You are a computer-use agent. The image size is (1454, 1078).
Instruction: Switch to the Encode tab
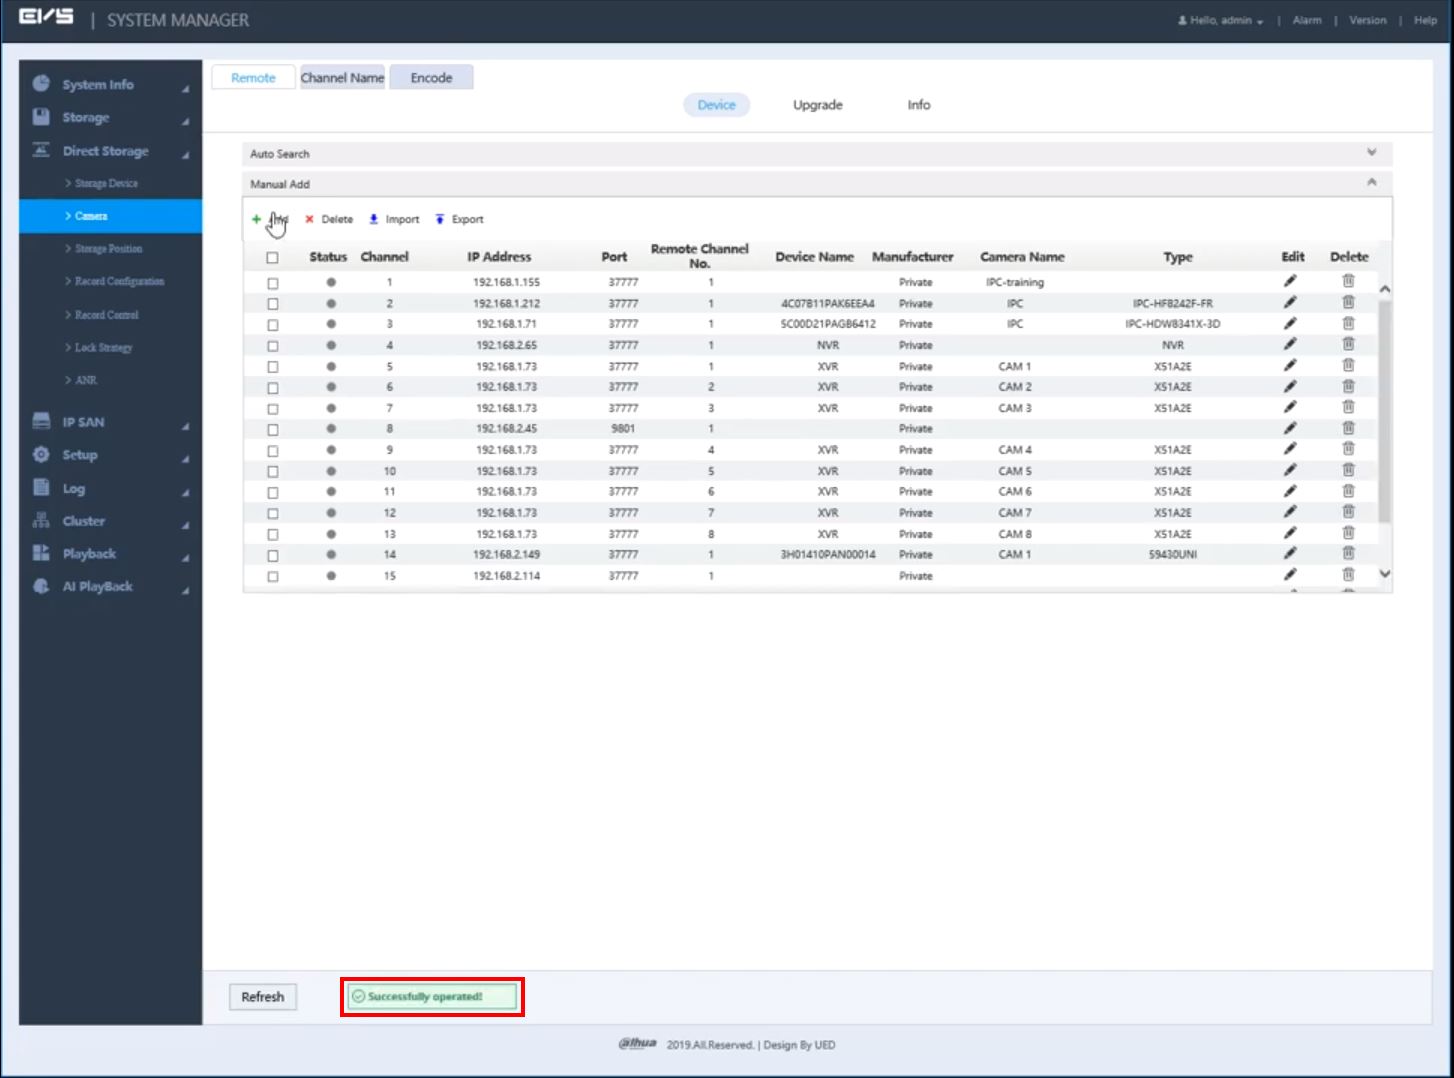click(x=431, y=78)
